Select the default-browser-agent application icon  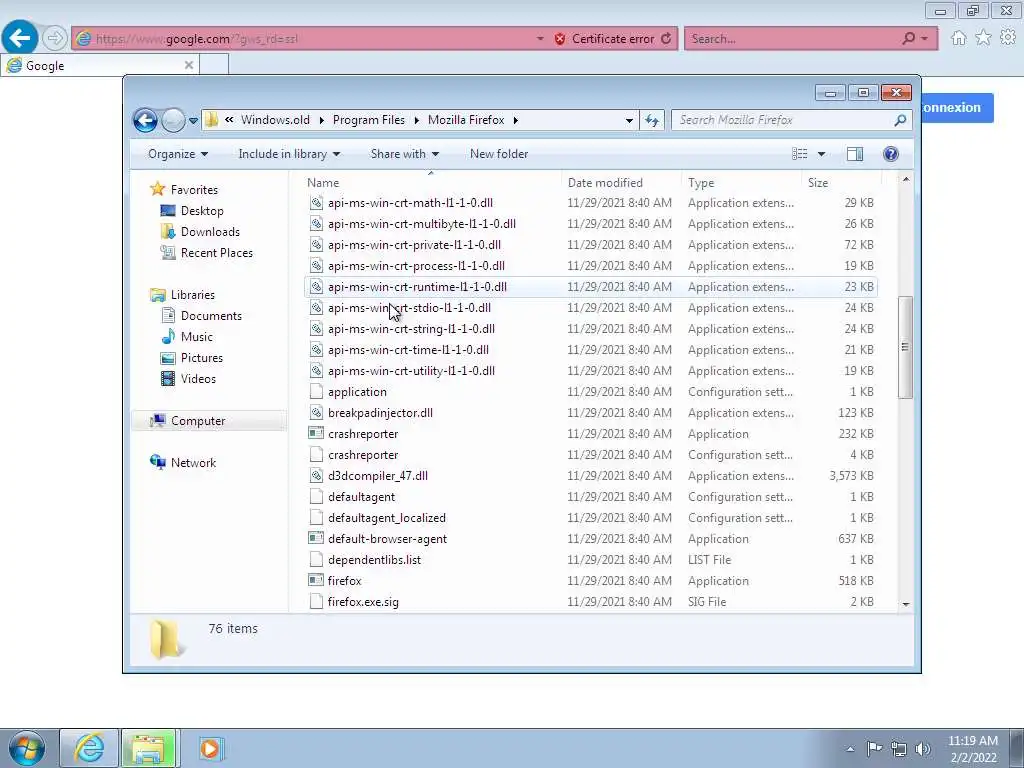point(316,539)
